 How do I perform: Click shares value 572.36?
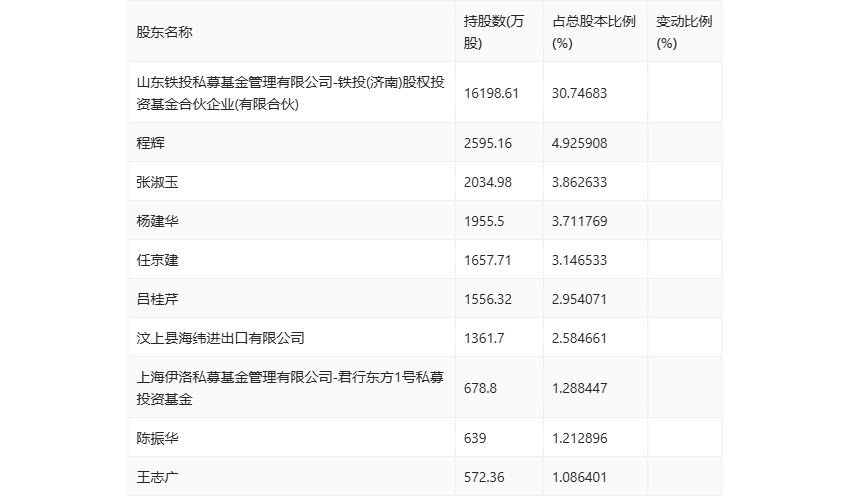point(484,477)
